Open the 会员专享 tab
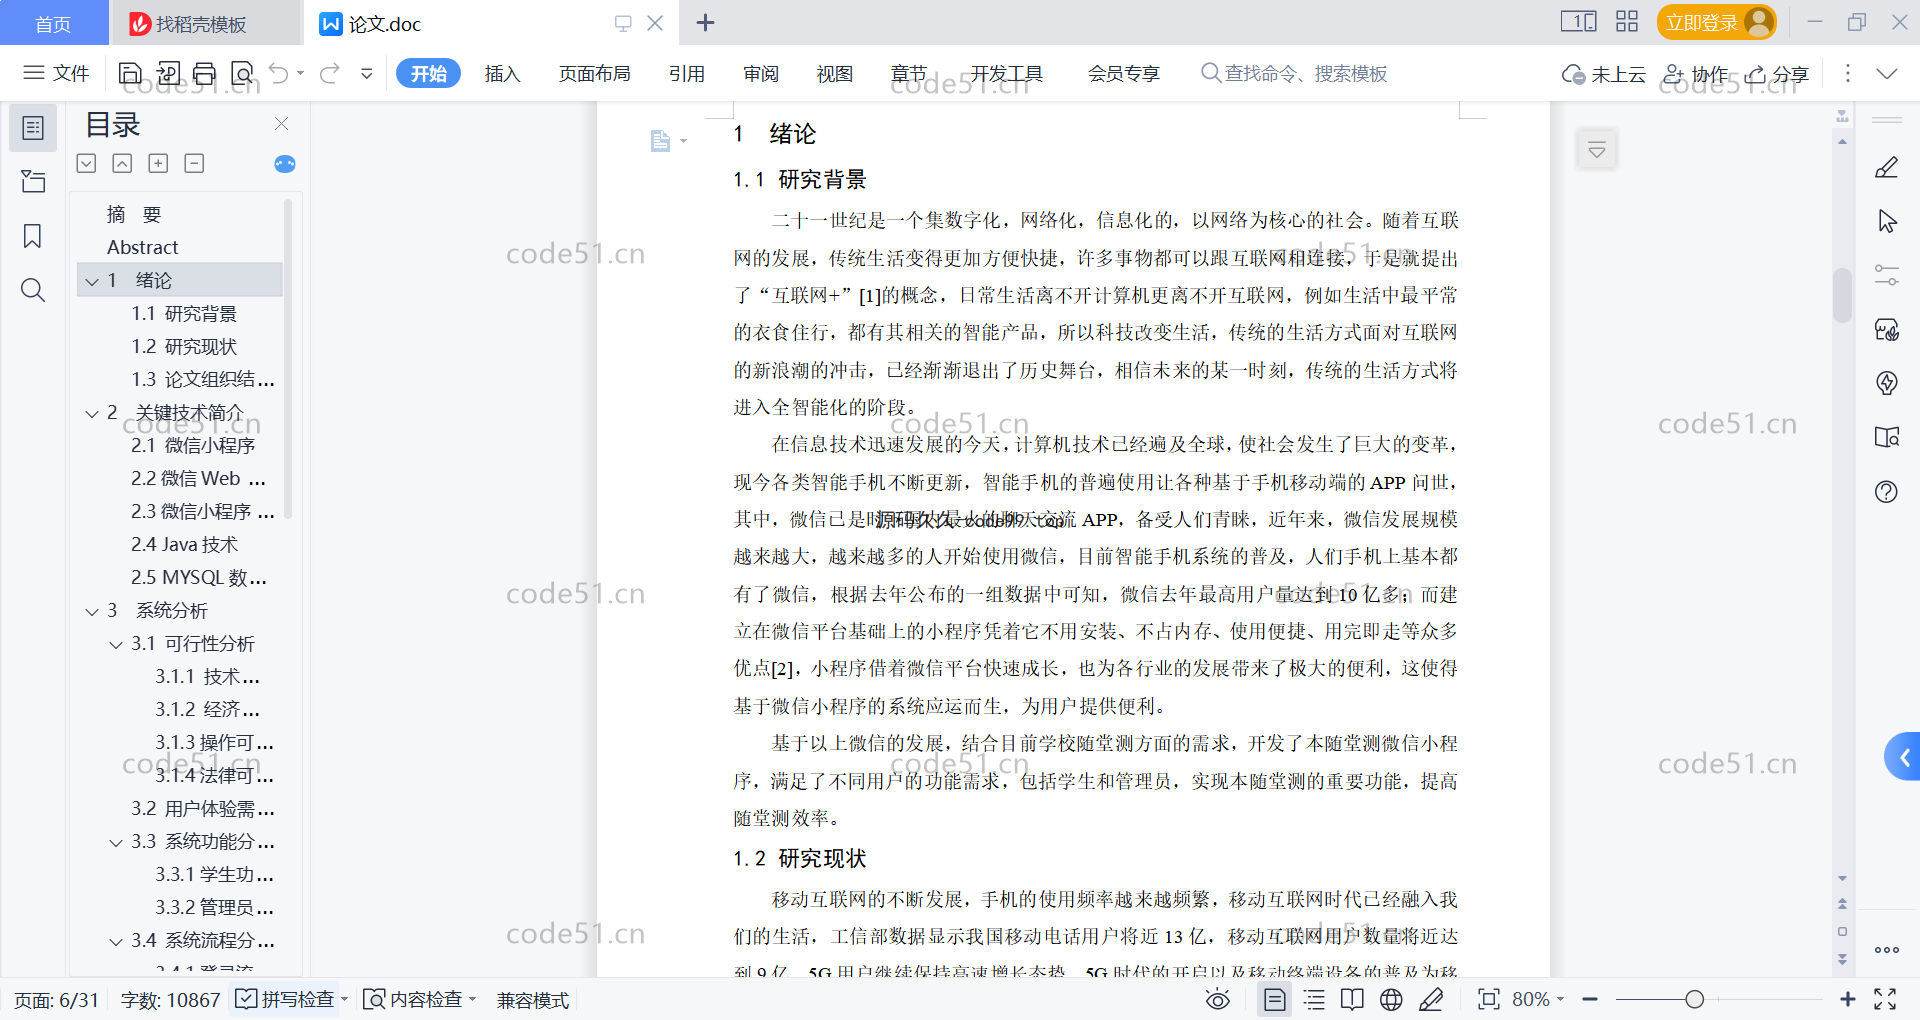Screen dimensions: 1920x1020 tap(1123, 73)
